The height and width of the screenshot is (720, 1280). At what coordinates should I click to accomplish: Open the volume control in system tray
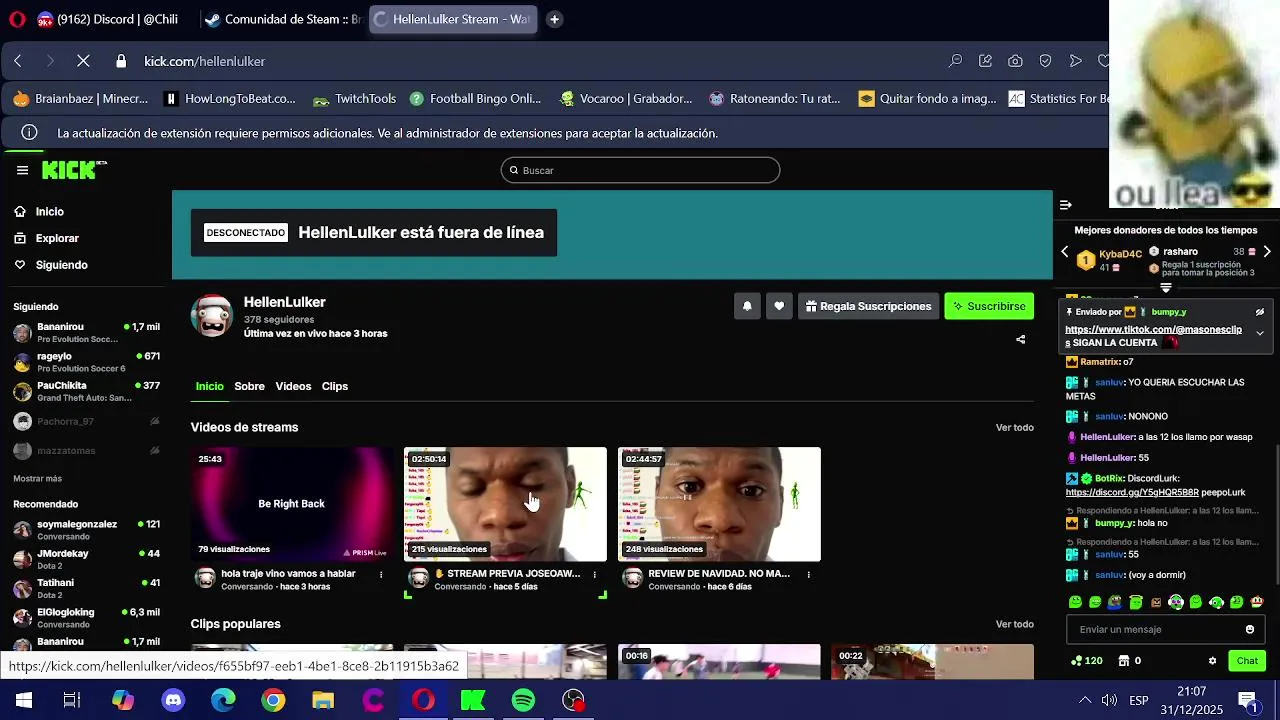point(1109,700)
